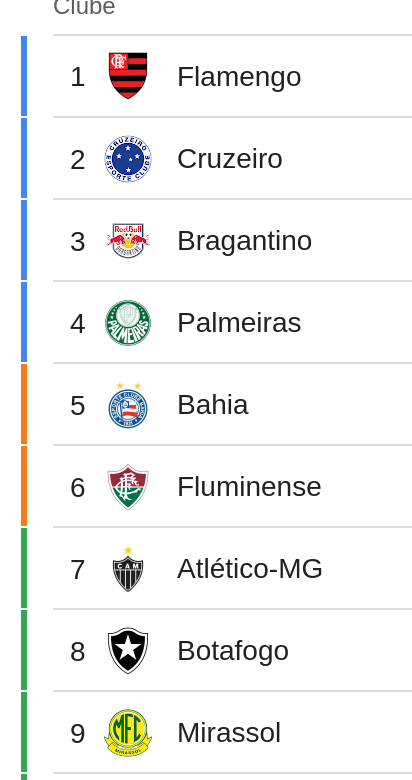The image size is (412, 780).
Task: Select the Mirassol team name
Action: [229, 733]
